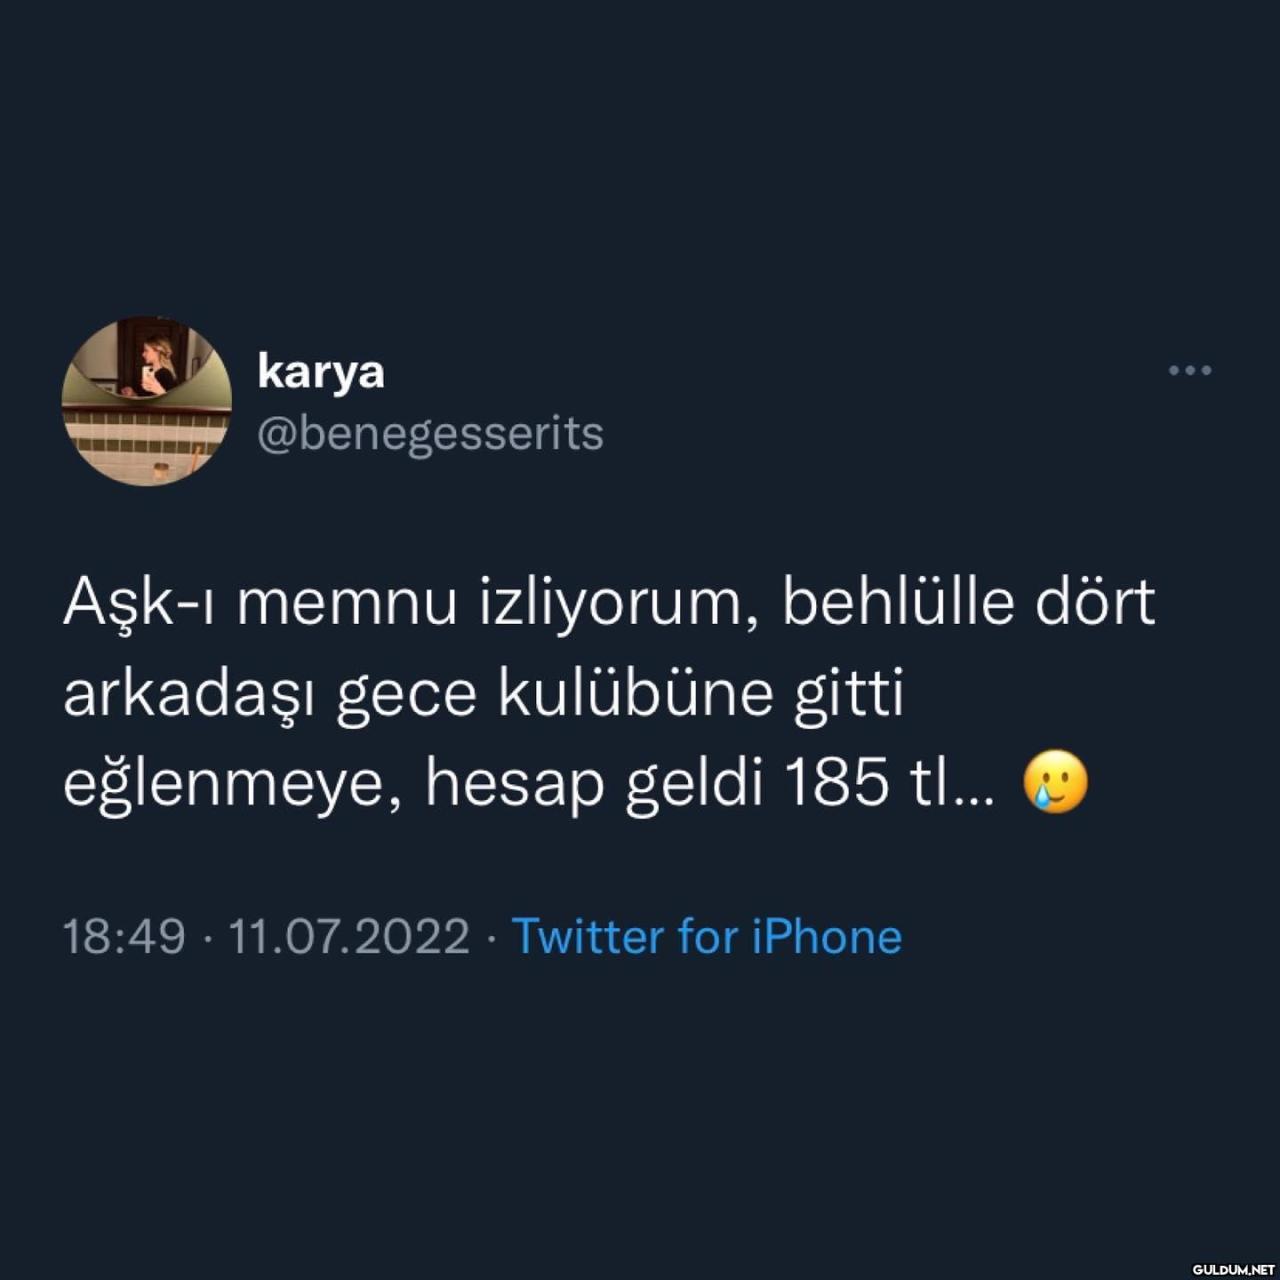Click the "185 tl" amount text

pos(871,782)
